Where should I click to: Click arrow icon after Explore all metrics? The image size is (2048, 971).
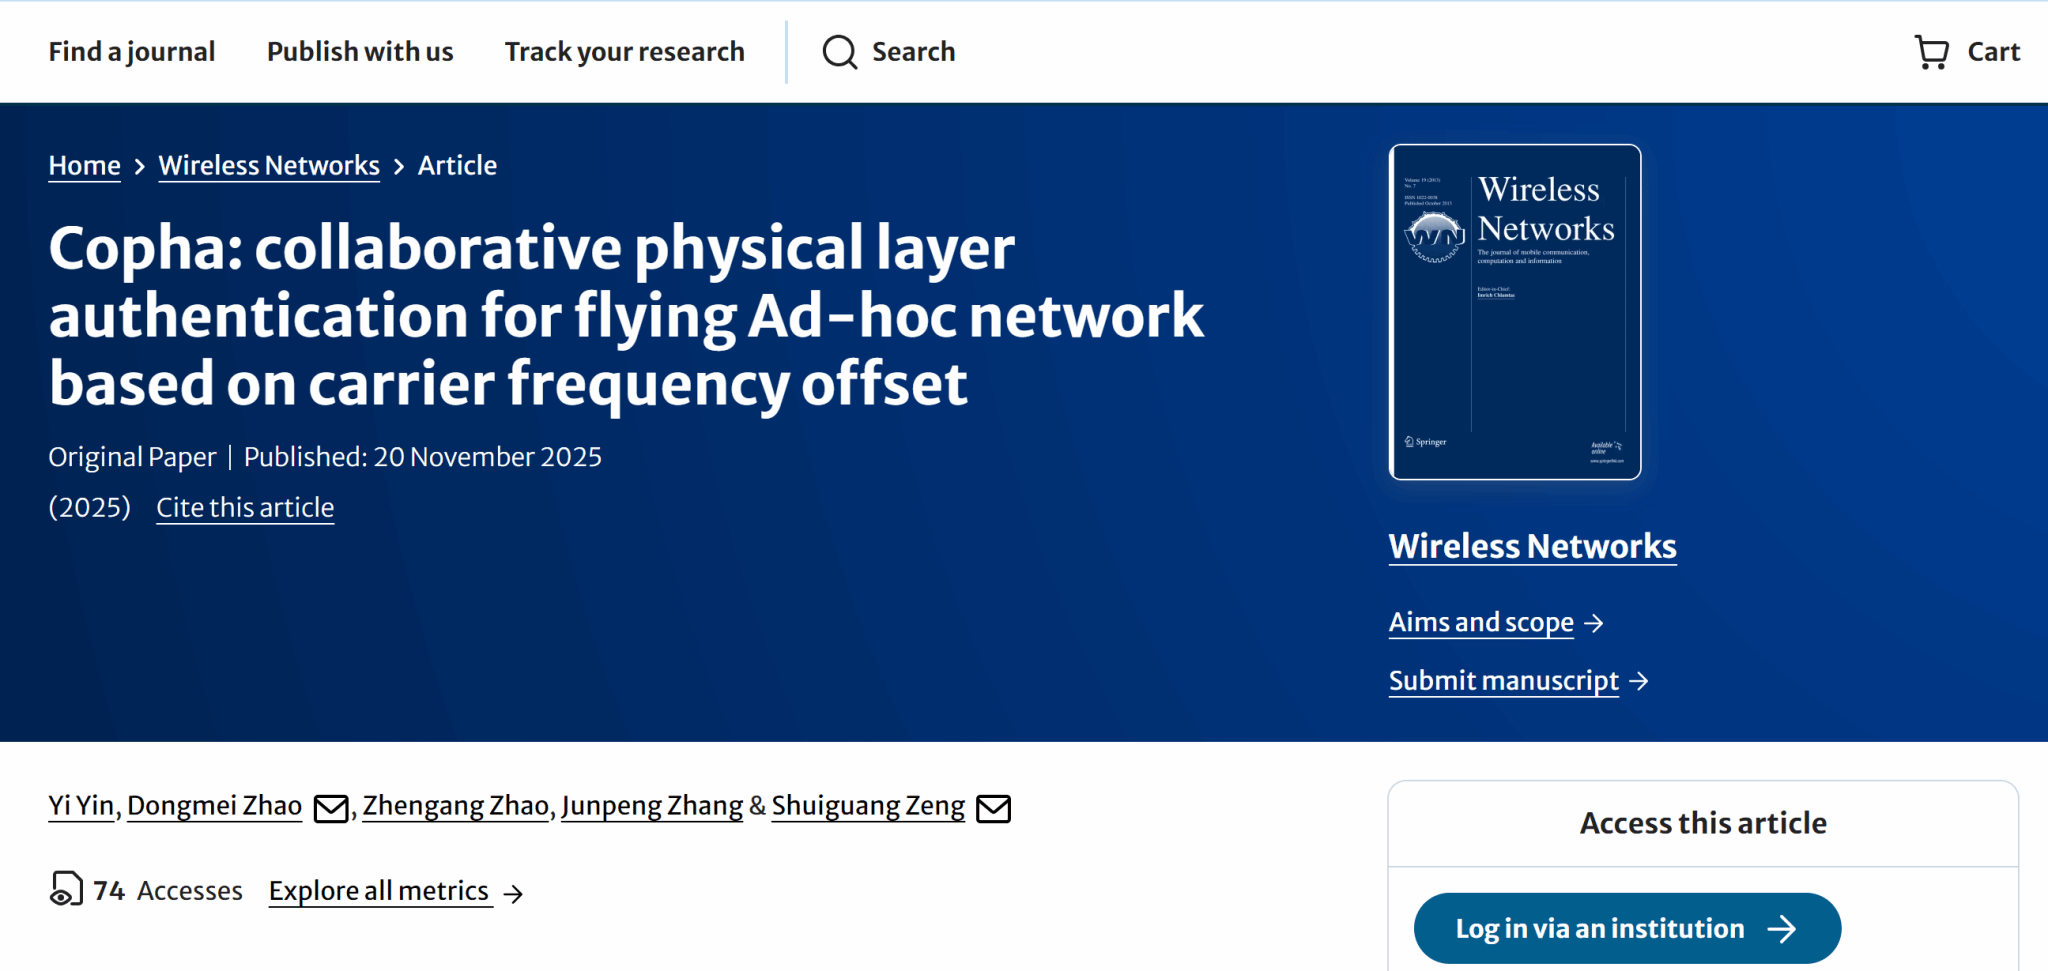[513, 893]
